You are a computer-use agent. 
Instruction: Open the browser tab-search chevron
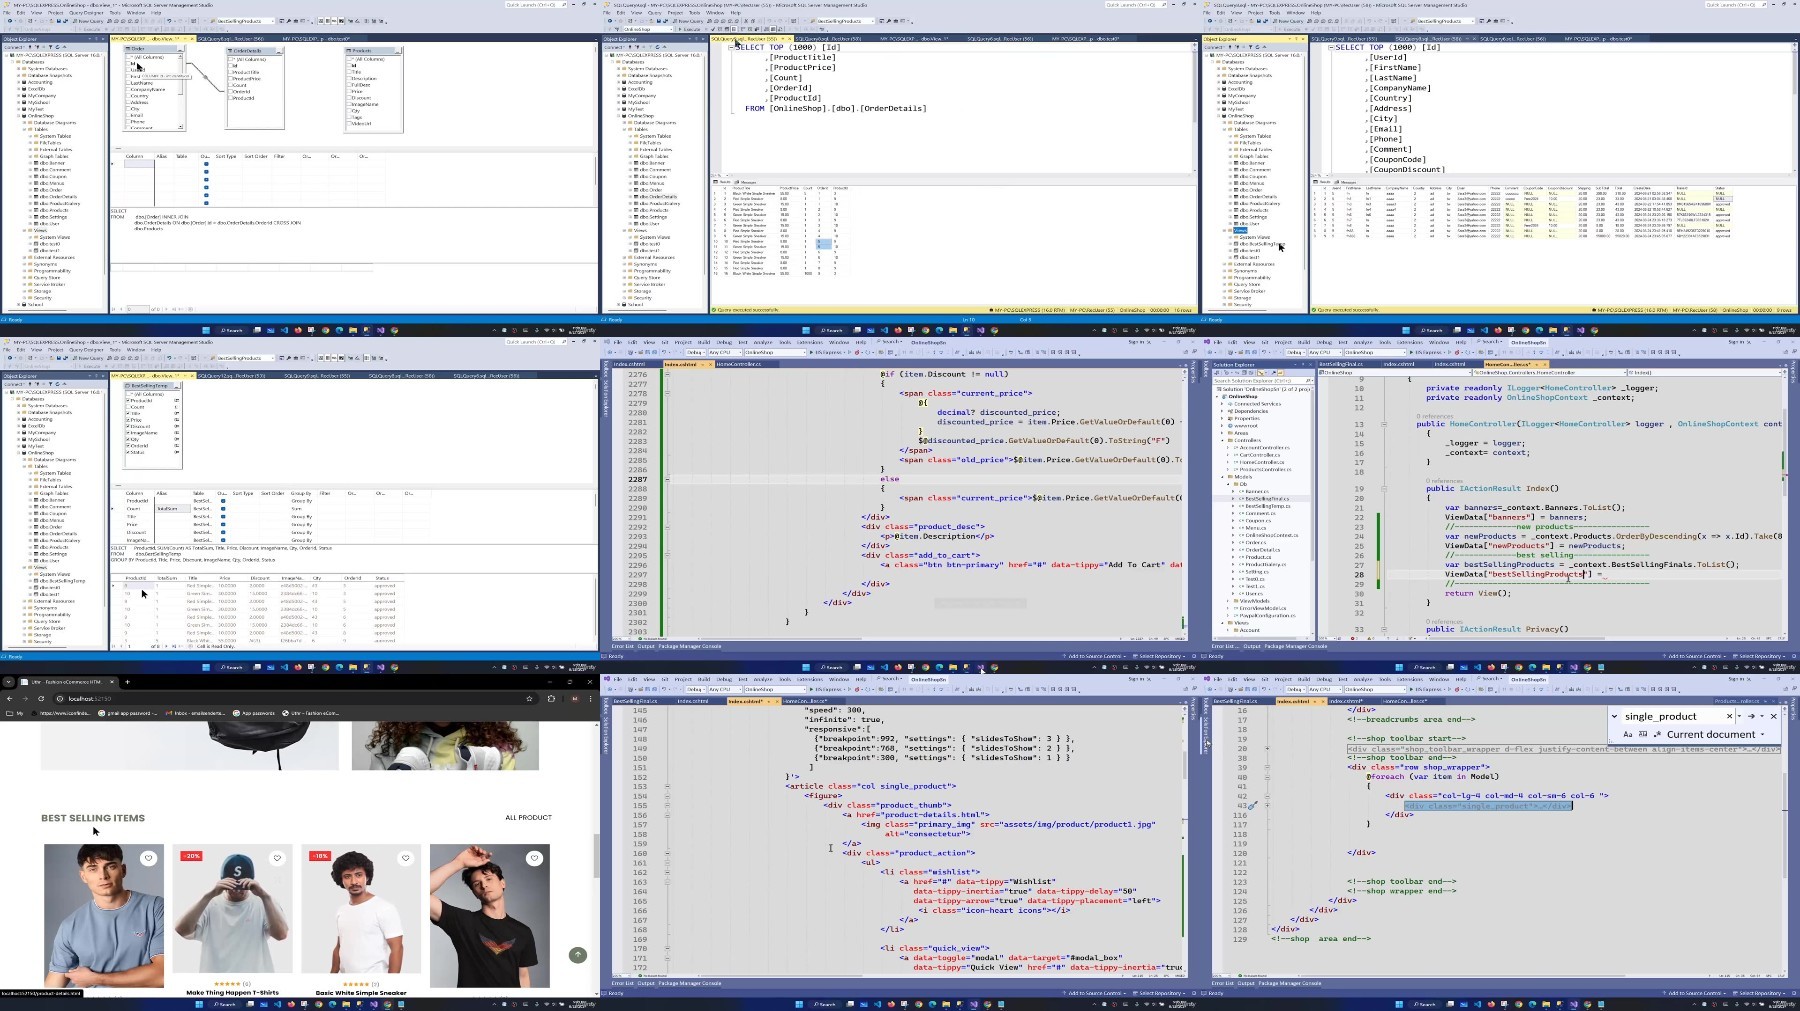tap(9, 682)
